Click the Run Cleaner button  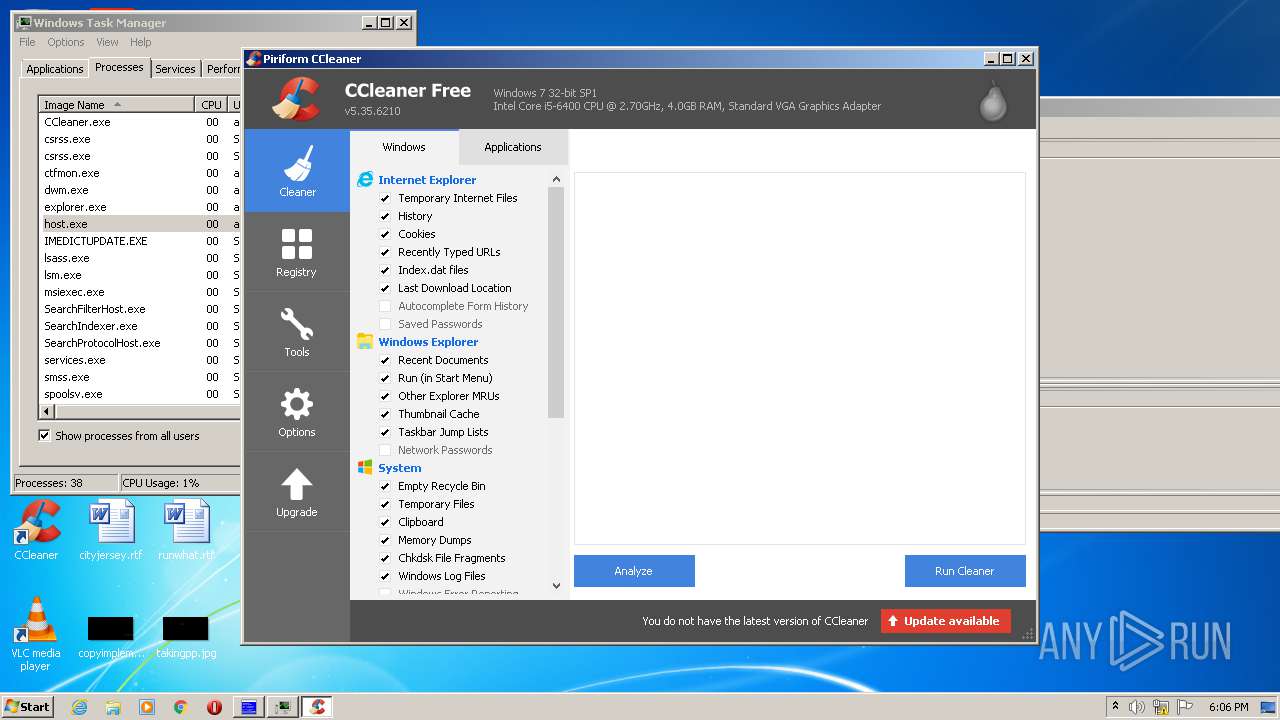(x=965, y=571)
